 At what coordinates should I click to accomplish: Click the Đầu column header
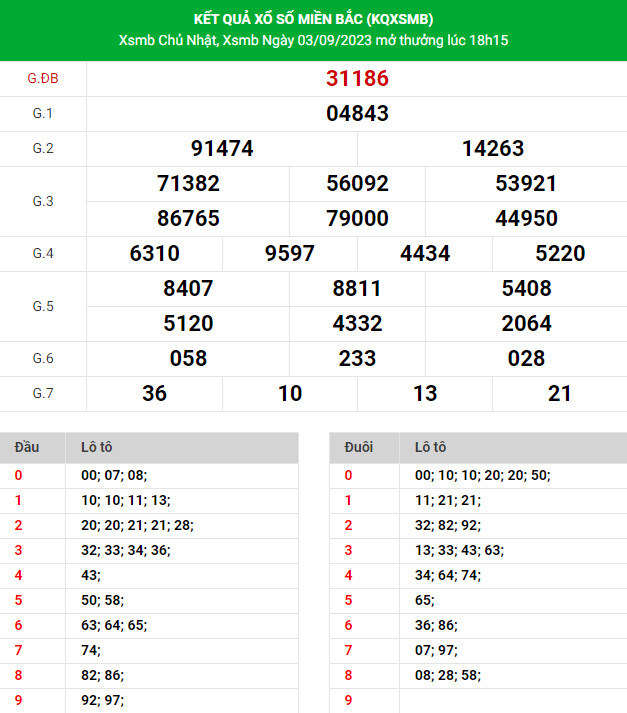[x=27, y=447]
